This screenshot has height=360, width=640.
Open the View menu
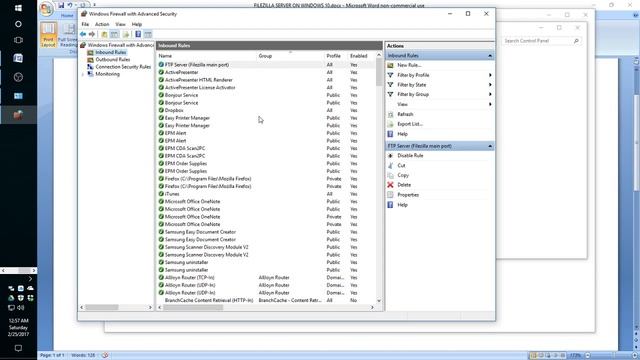coord(120,24)
